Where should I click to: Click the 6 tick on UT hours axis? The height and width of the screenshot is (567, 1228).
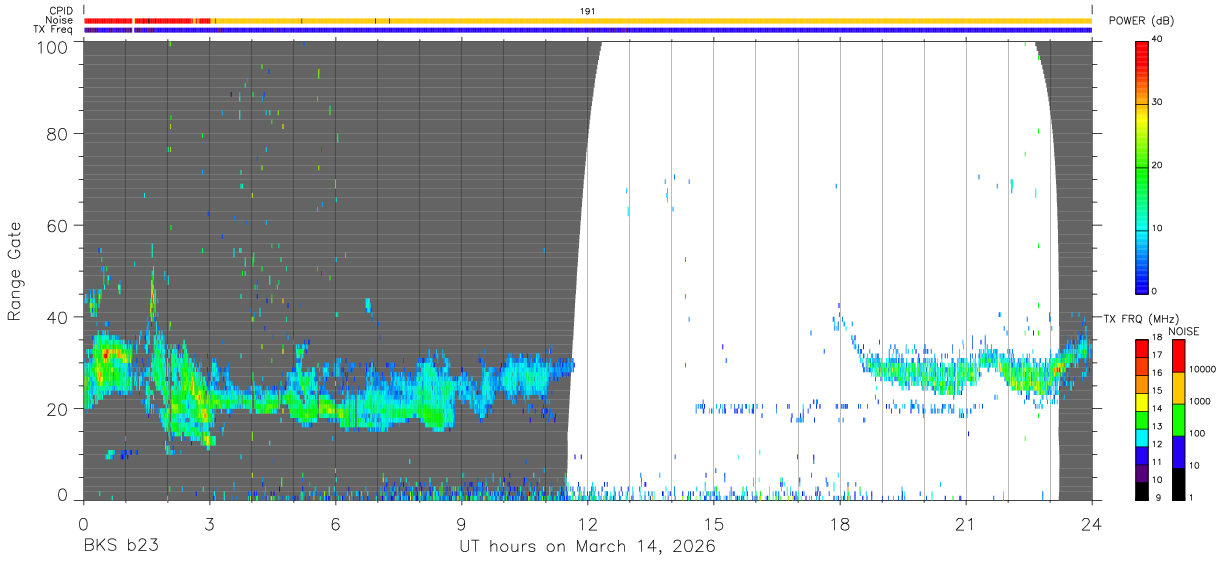[336, 523]
